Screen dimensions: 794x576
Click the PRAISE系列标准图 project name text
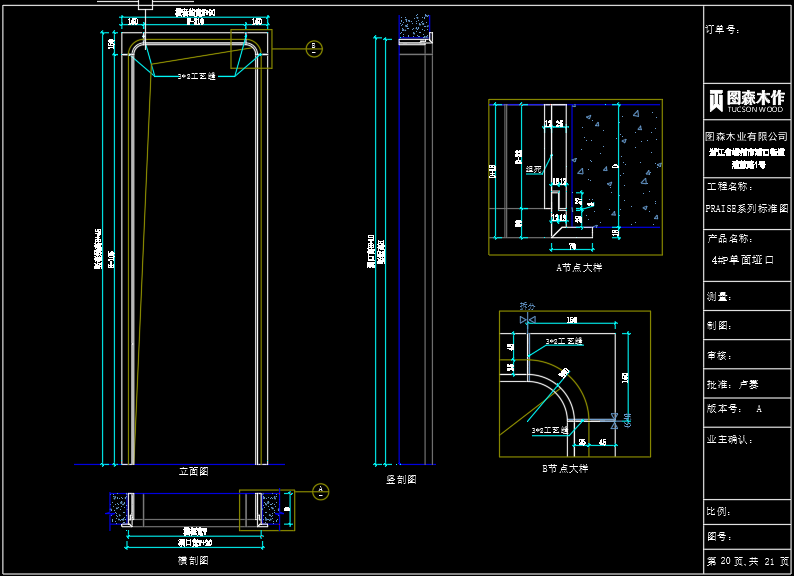(747, 209)
